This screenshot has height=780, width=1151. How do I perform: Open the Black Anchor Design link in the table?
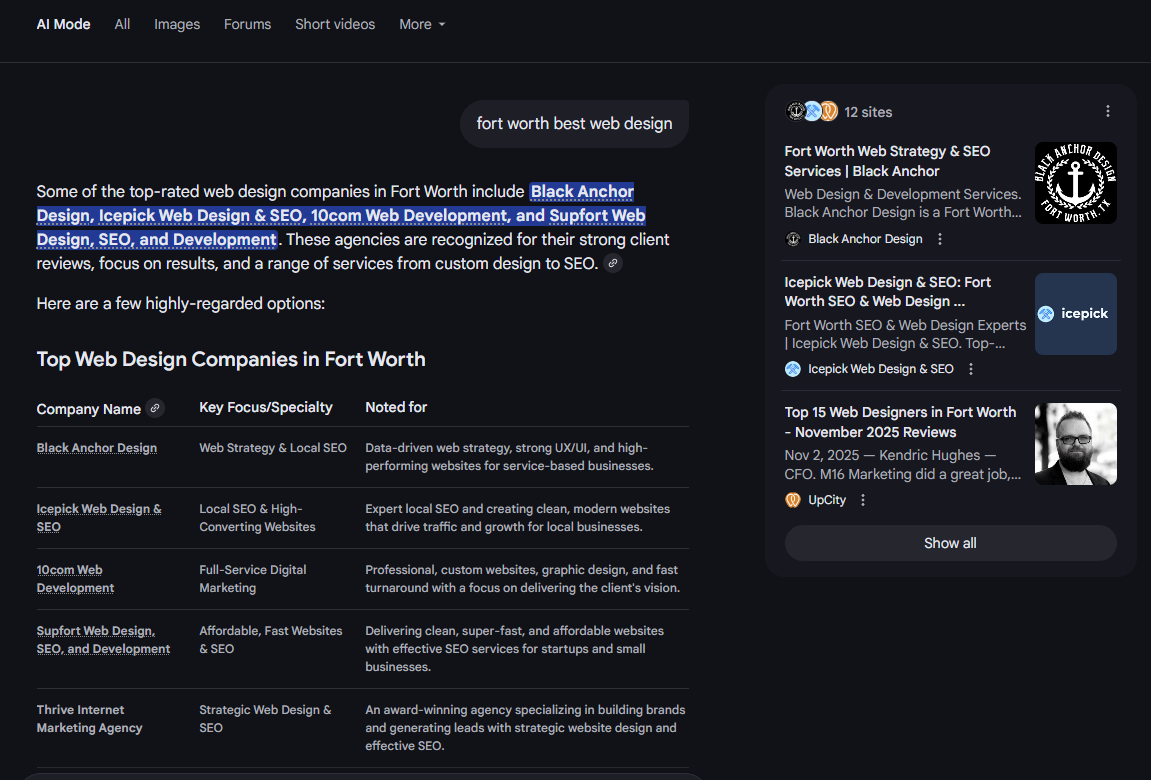pos(96,447)
